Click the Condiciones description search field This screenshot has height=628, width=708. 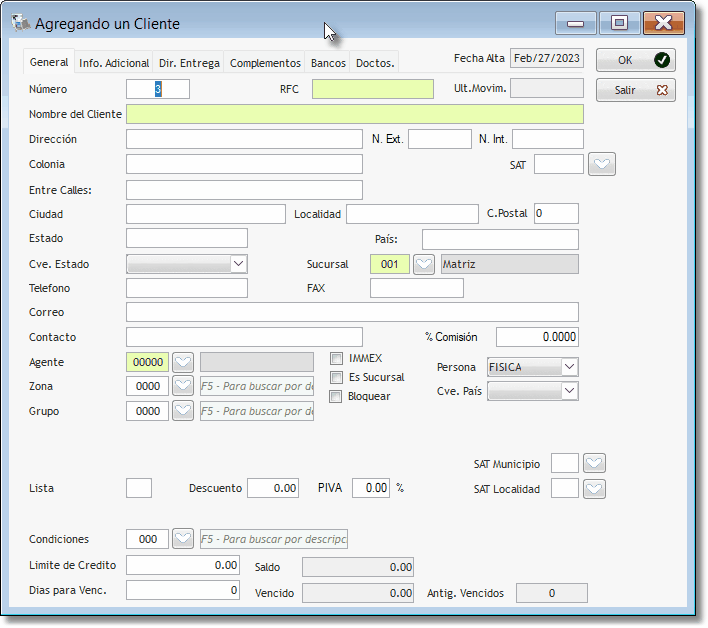(x=274, y=539)
